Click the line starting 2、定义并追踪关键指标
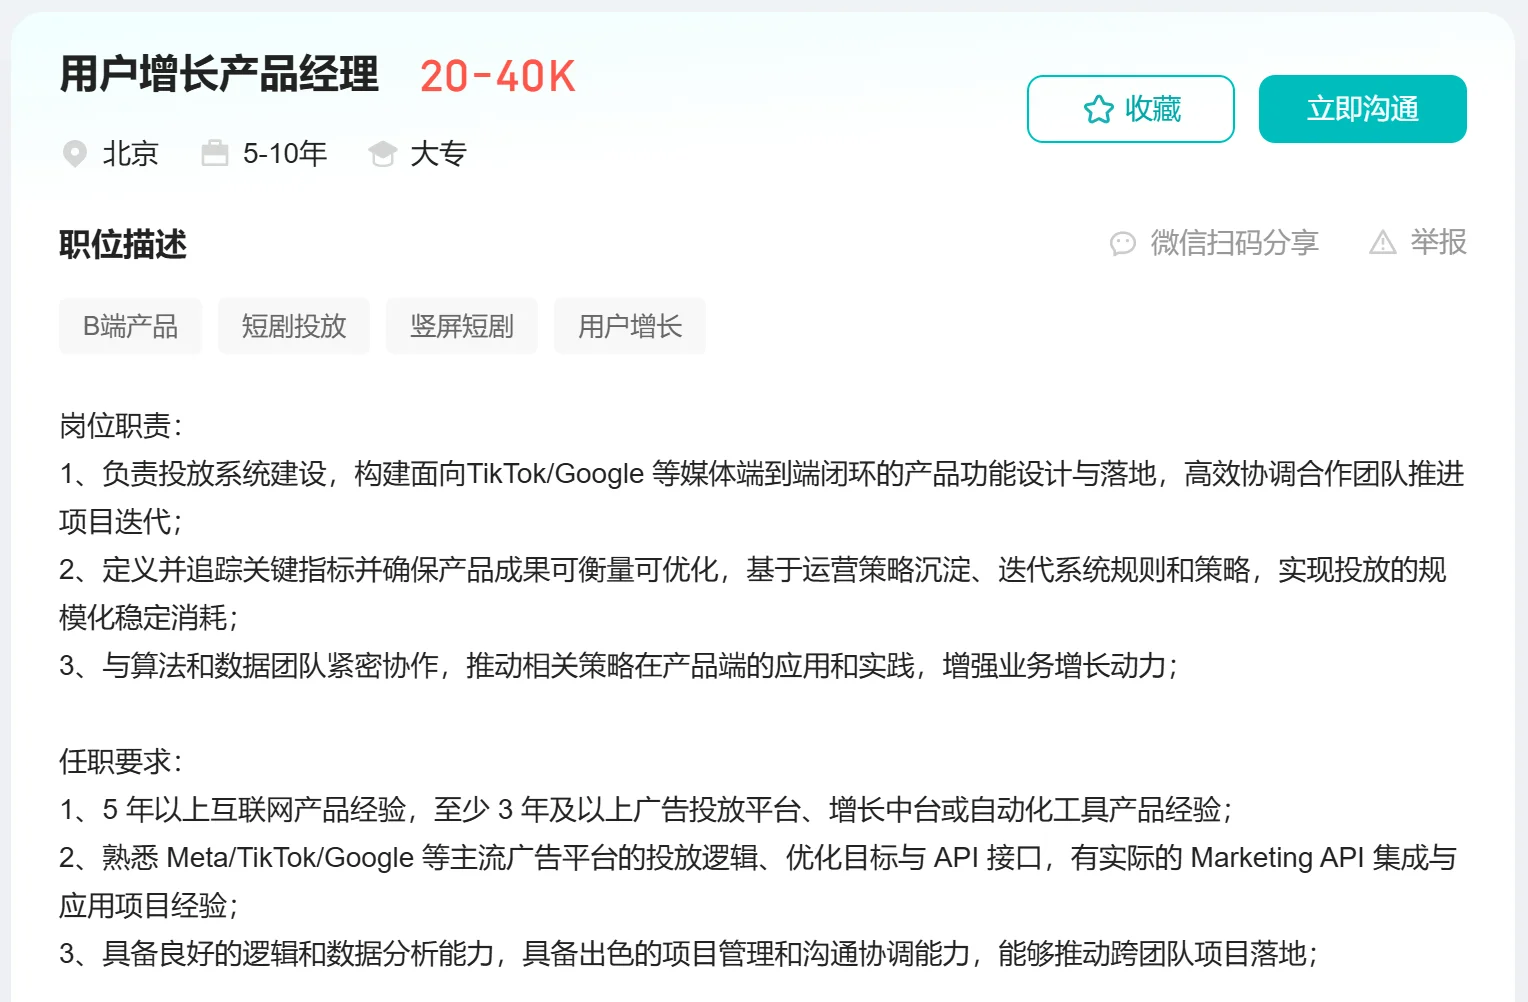The height and width of the screenshot is (1002, 1528). 753,570
